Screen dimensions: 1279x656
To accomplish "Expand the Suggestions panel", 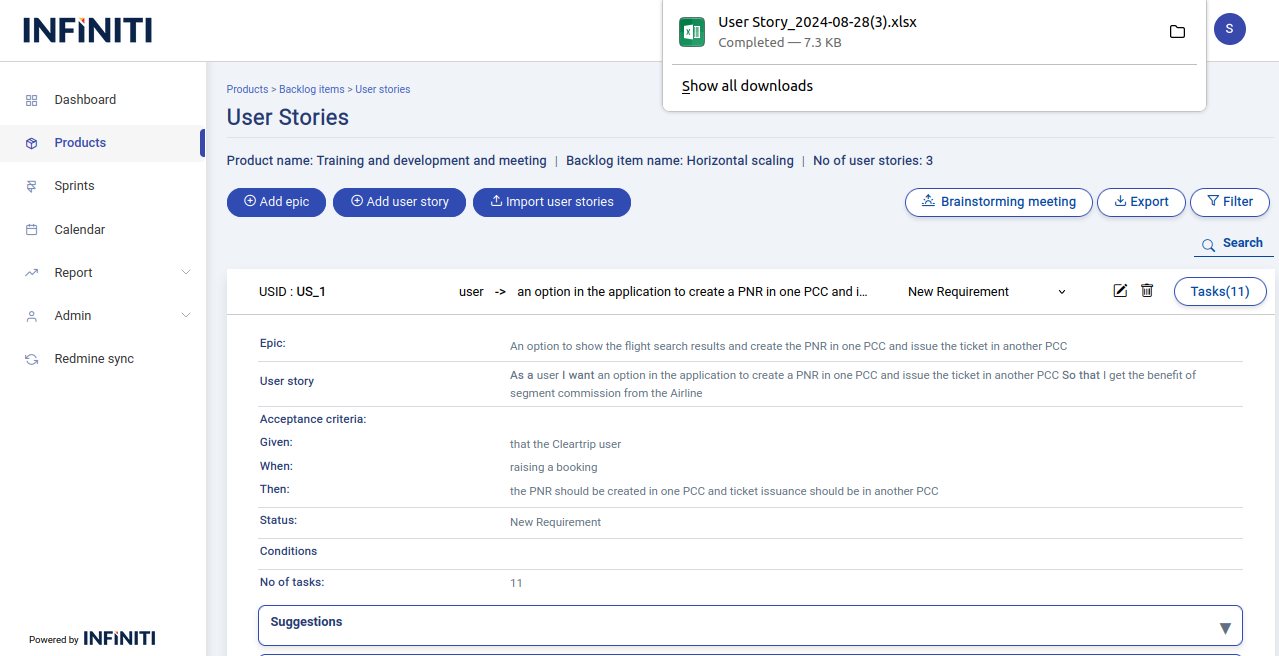I will pyautogui.click(x=1224, y=628).
